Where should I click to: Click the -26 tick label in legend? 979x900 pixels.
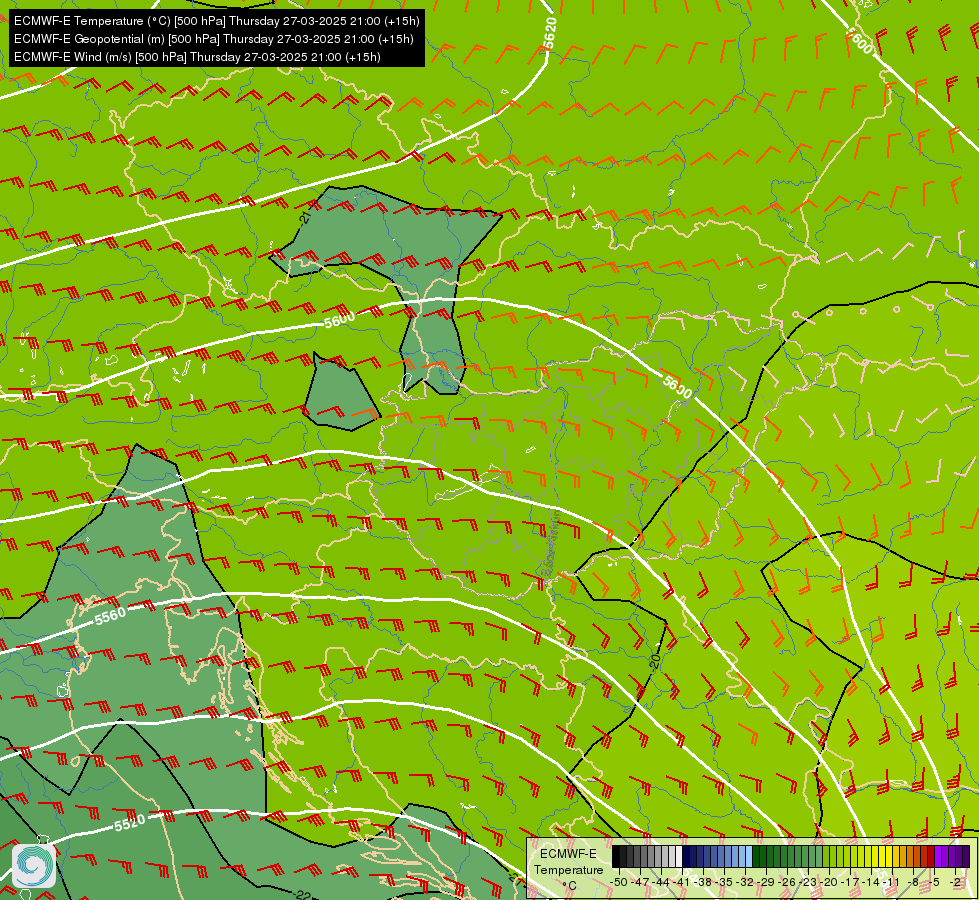787,882
